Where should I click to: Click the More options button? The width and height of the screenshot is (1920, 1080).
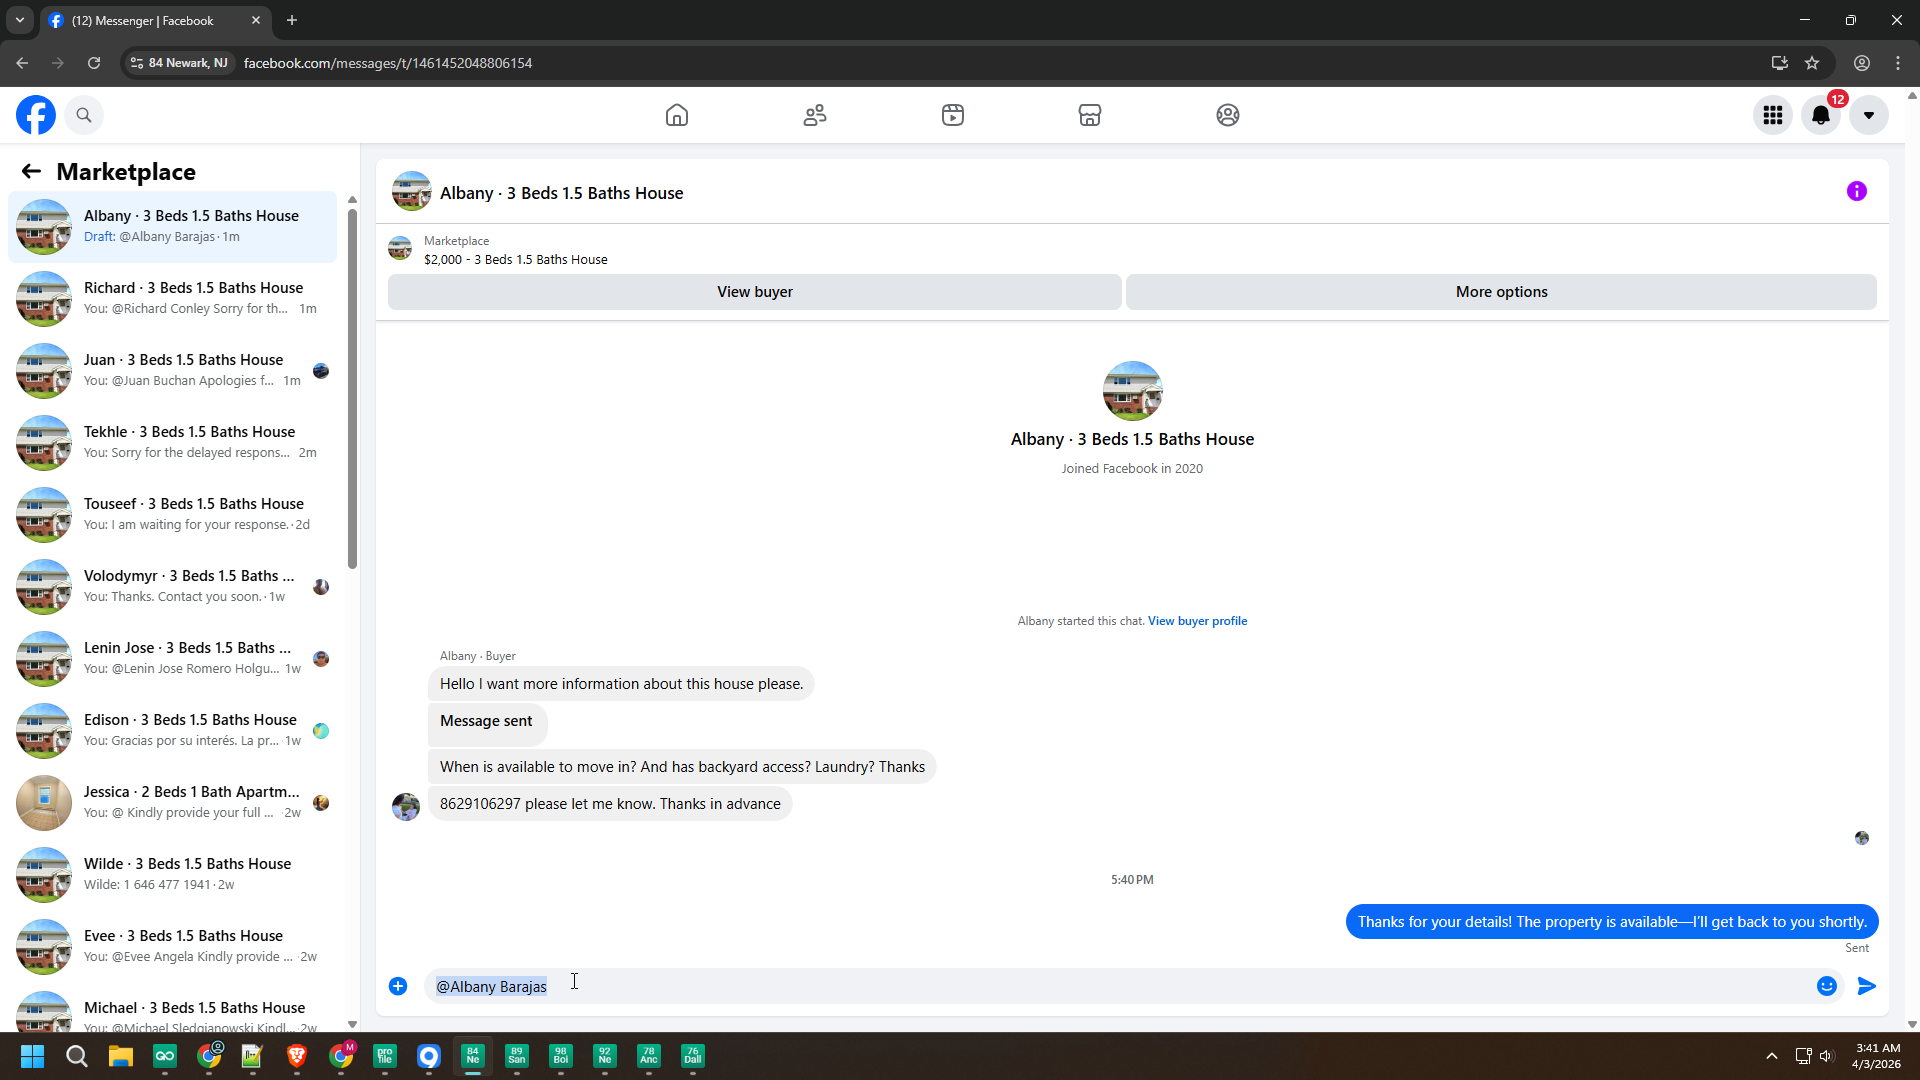[1502, 292]
